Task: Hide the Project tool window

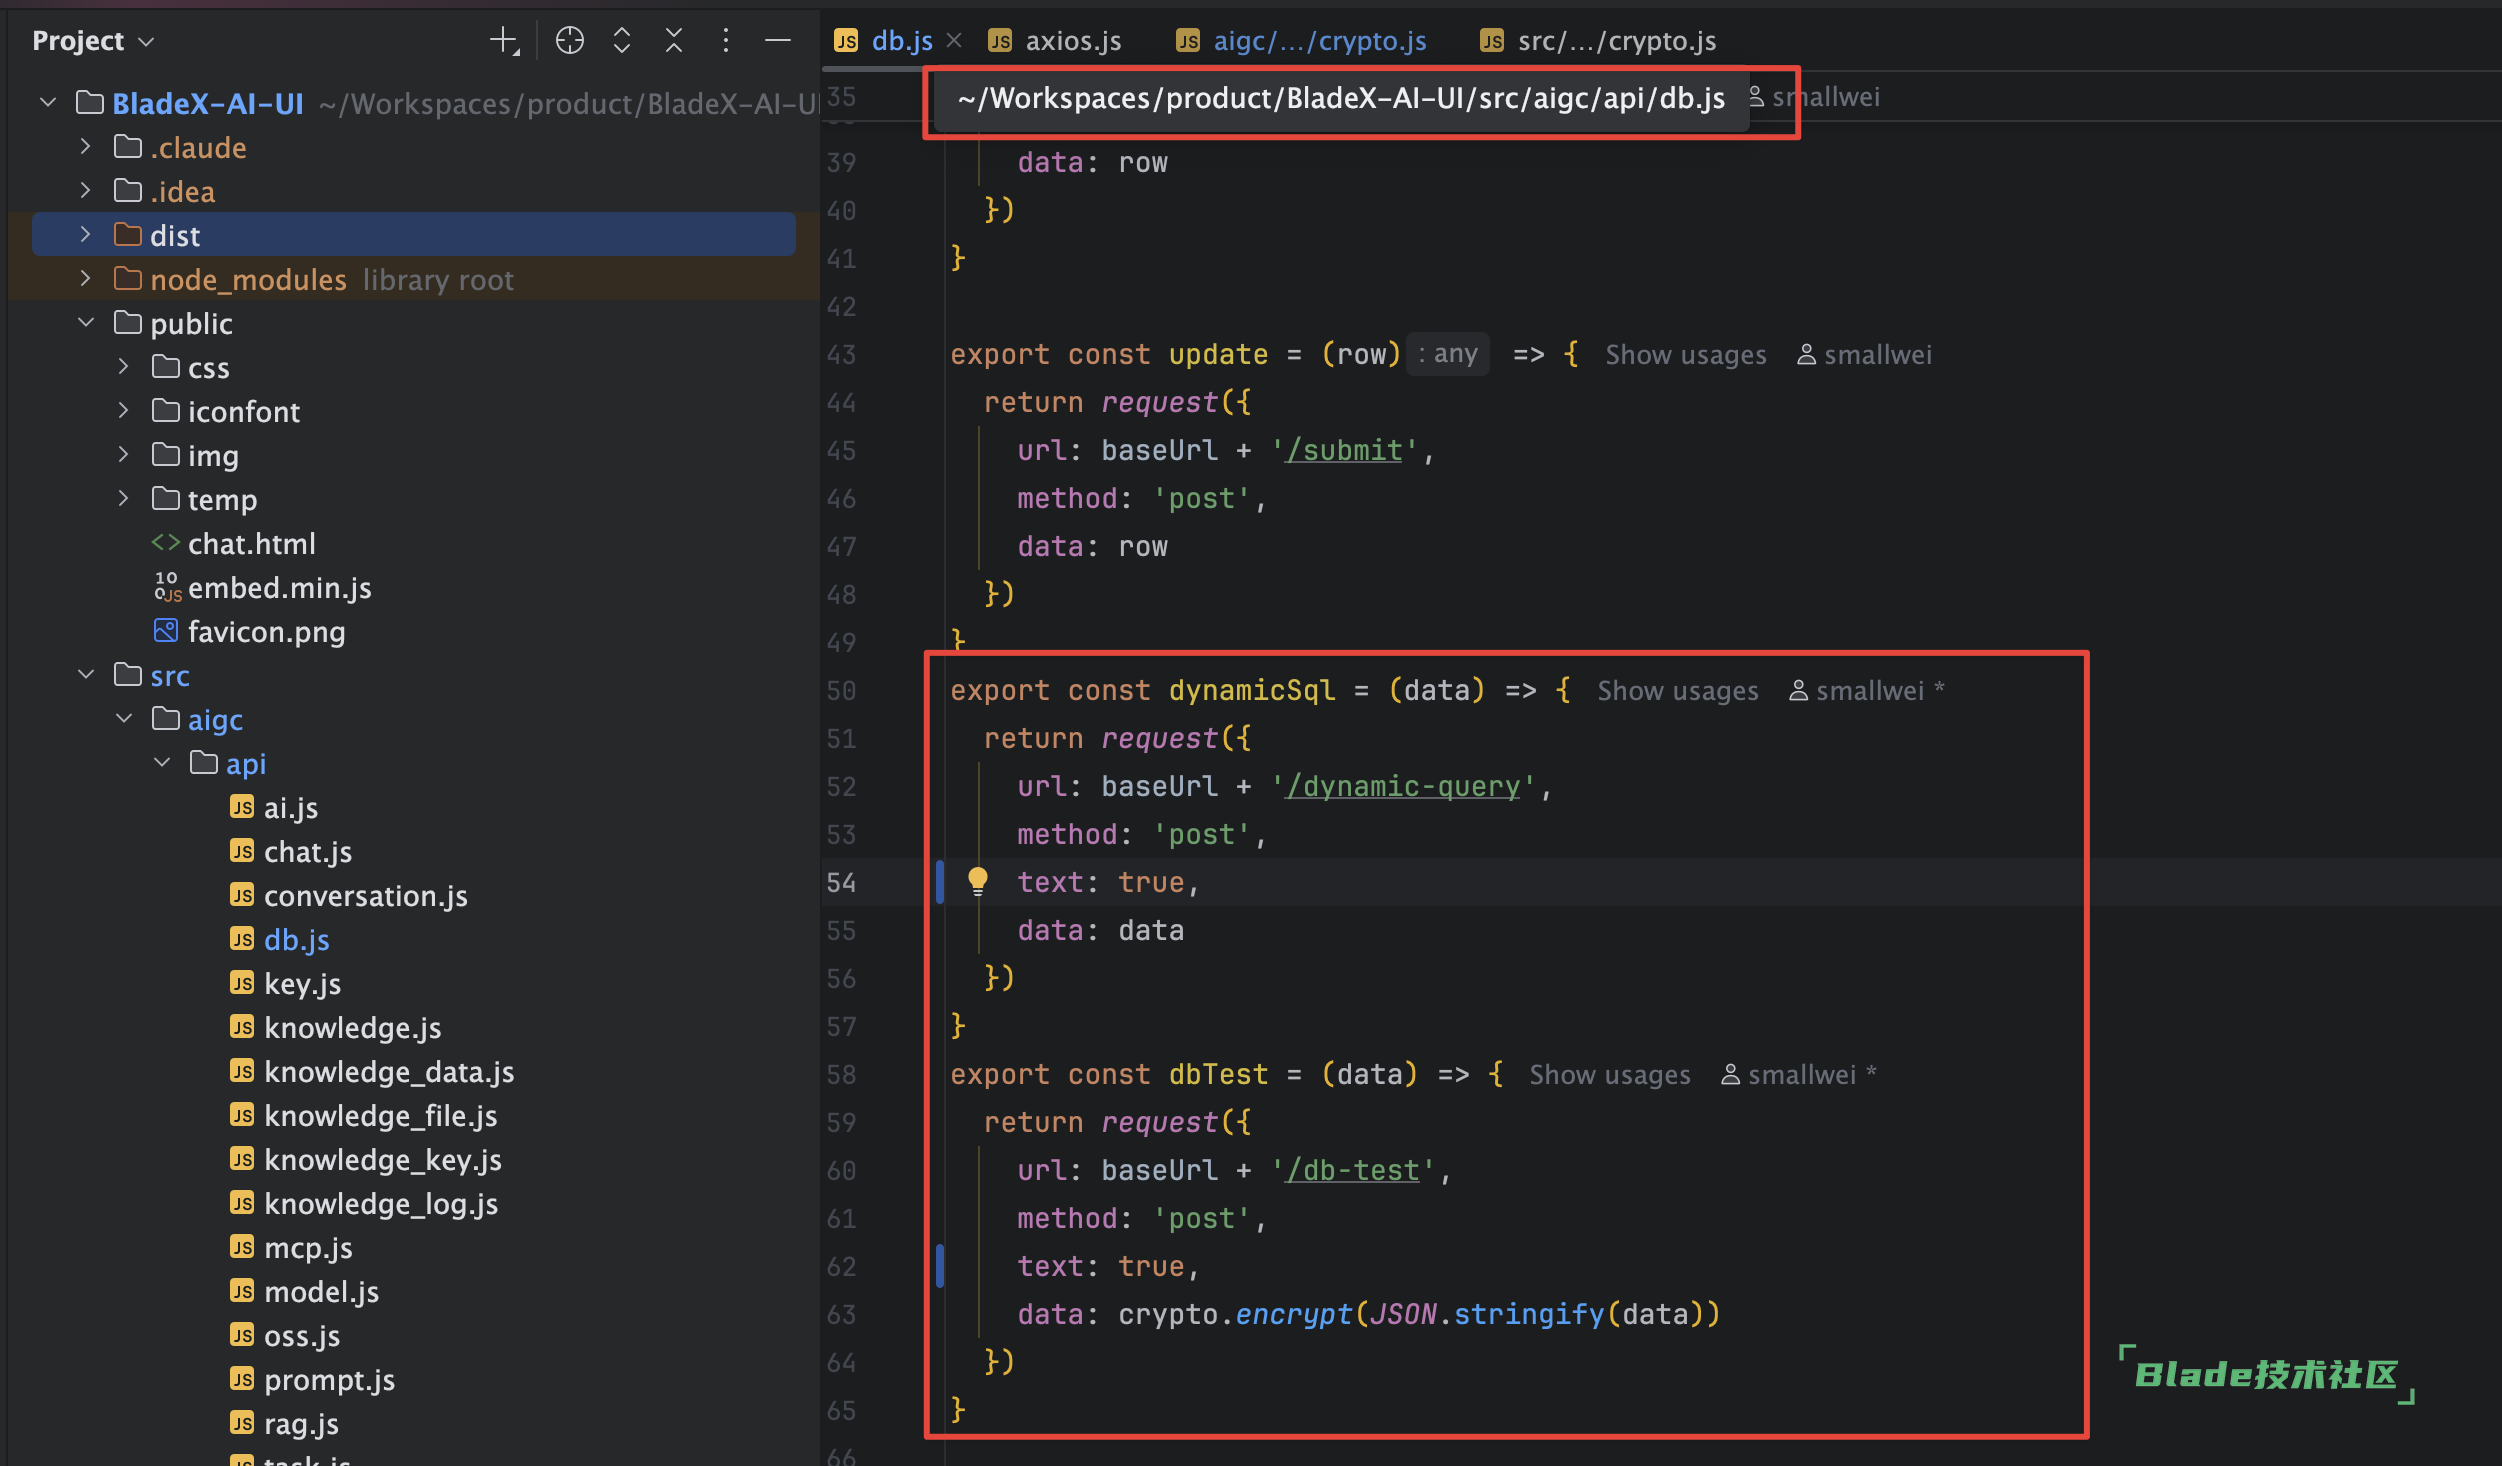Action: point(778,41)
